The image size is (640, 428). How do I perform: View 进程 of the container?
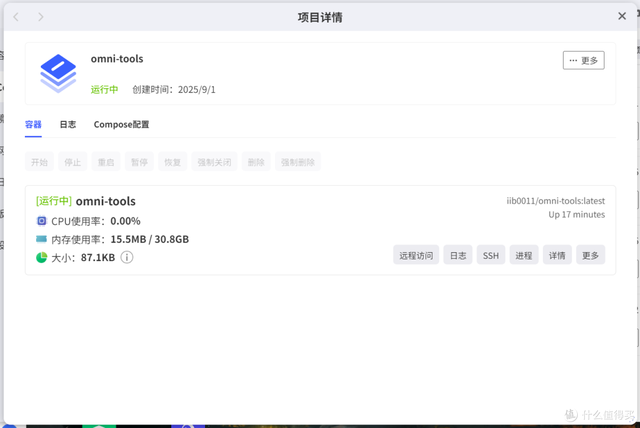click(524, 255)
